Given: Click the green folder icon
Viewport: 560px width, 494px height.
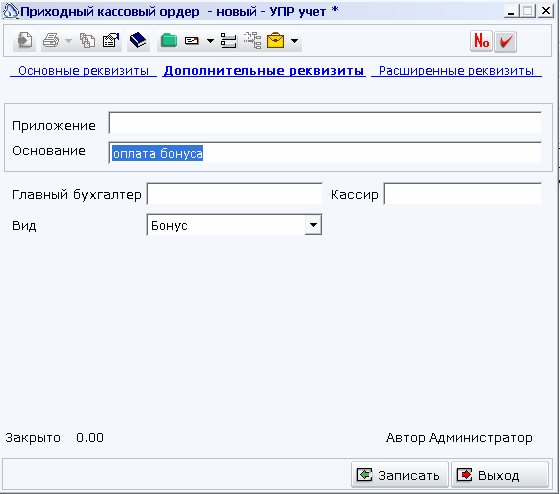Looking at the screenshot, I should (169, 40).
